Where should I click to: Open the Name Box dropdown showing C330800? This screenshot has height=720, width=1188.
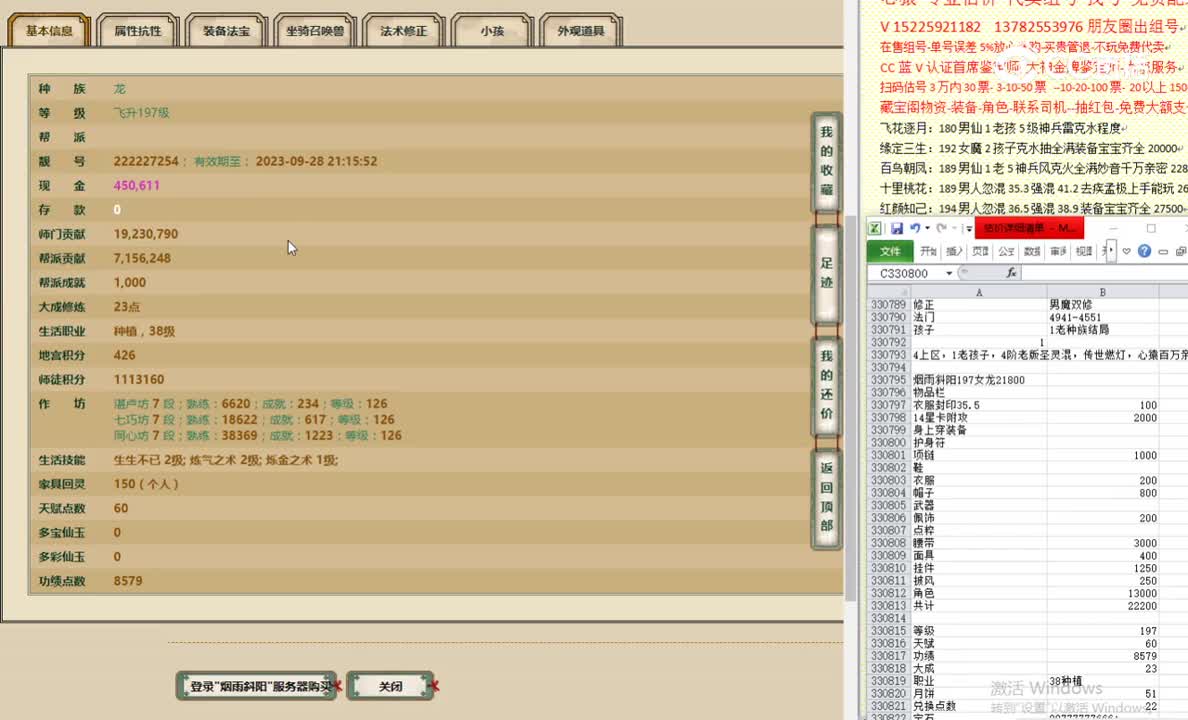949,272
